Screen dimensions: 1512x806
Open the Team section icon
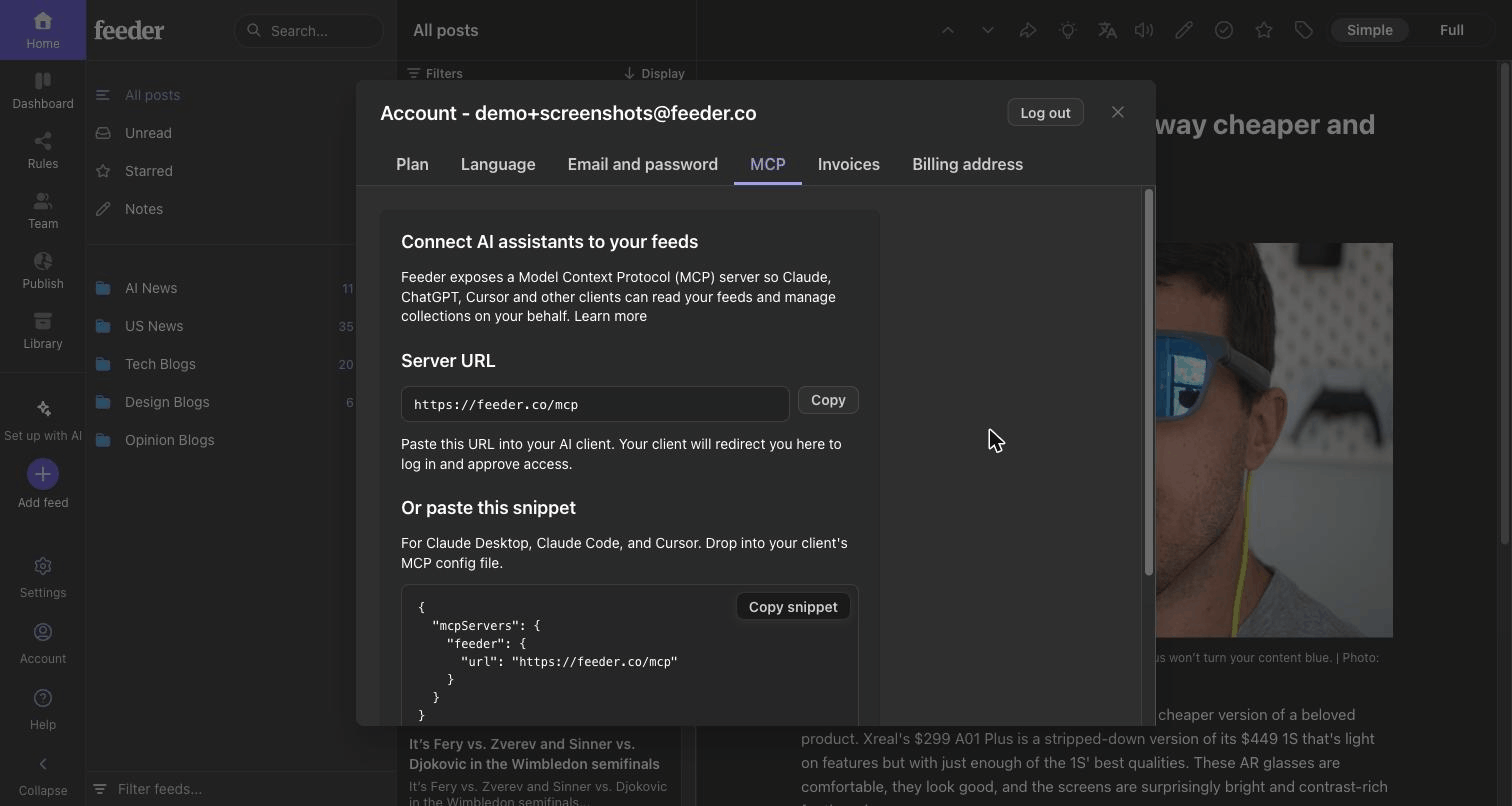pyautogui.click(x=42, y=210)
